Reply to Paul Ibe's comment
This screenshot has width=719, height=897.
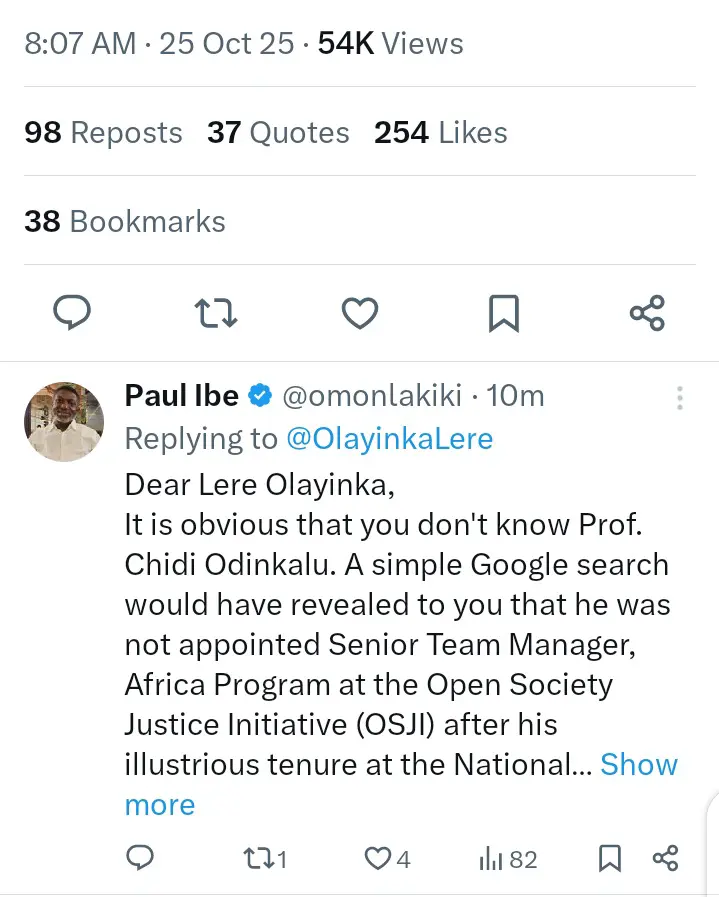click(141, 858)
